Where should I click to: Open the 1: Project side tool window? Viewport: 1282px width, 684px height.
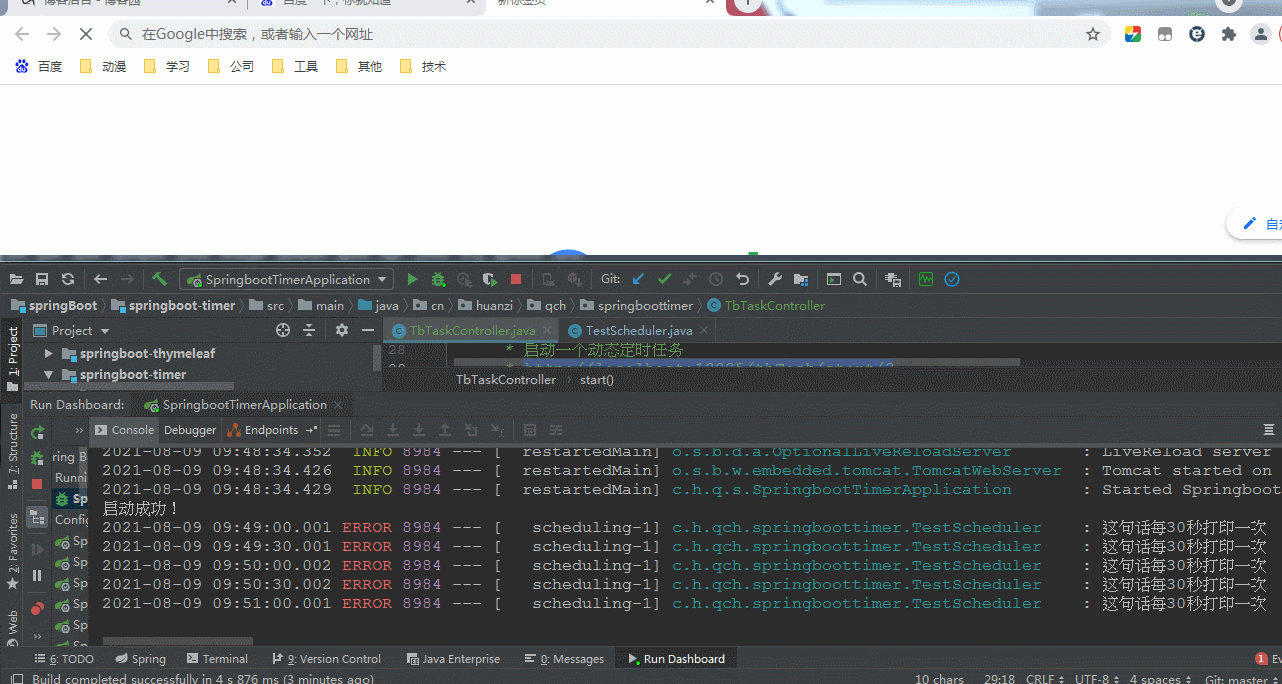pos(12,359)
